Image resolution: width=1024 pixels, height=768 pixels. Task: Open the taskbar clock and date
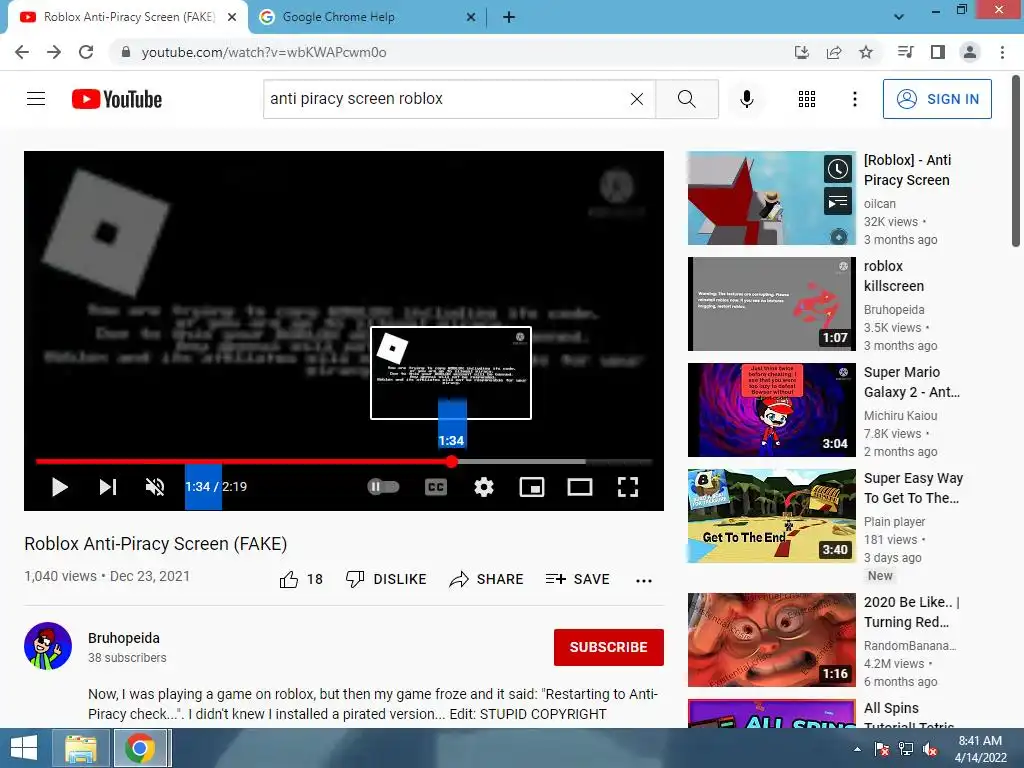tap(980, 748)
